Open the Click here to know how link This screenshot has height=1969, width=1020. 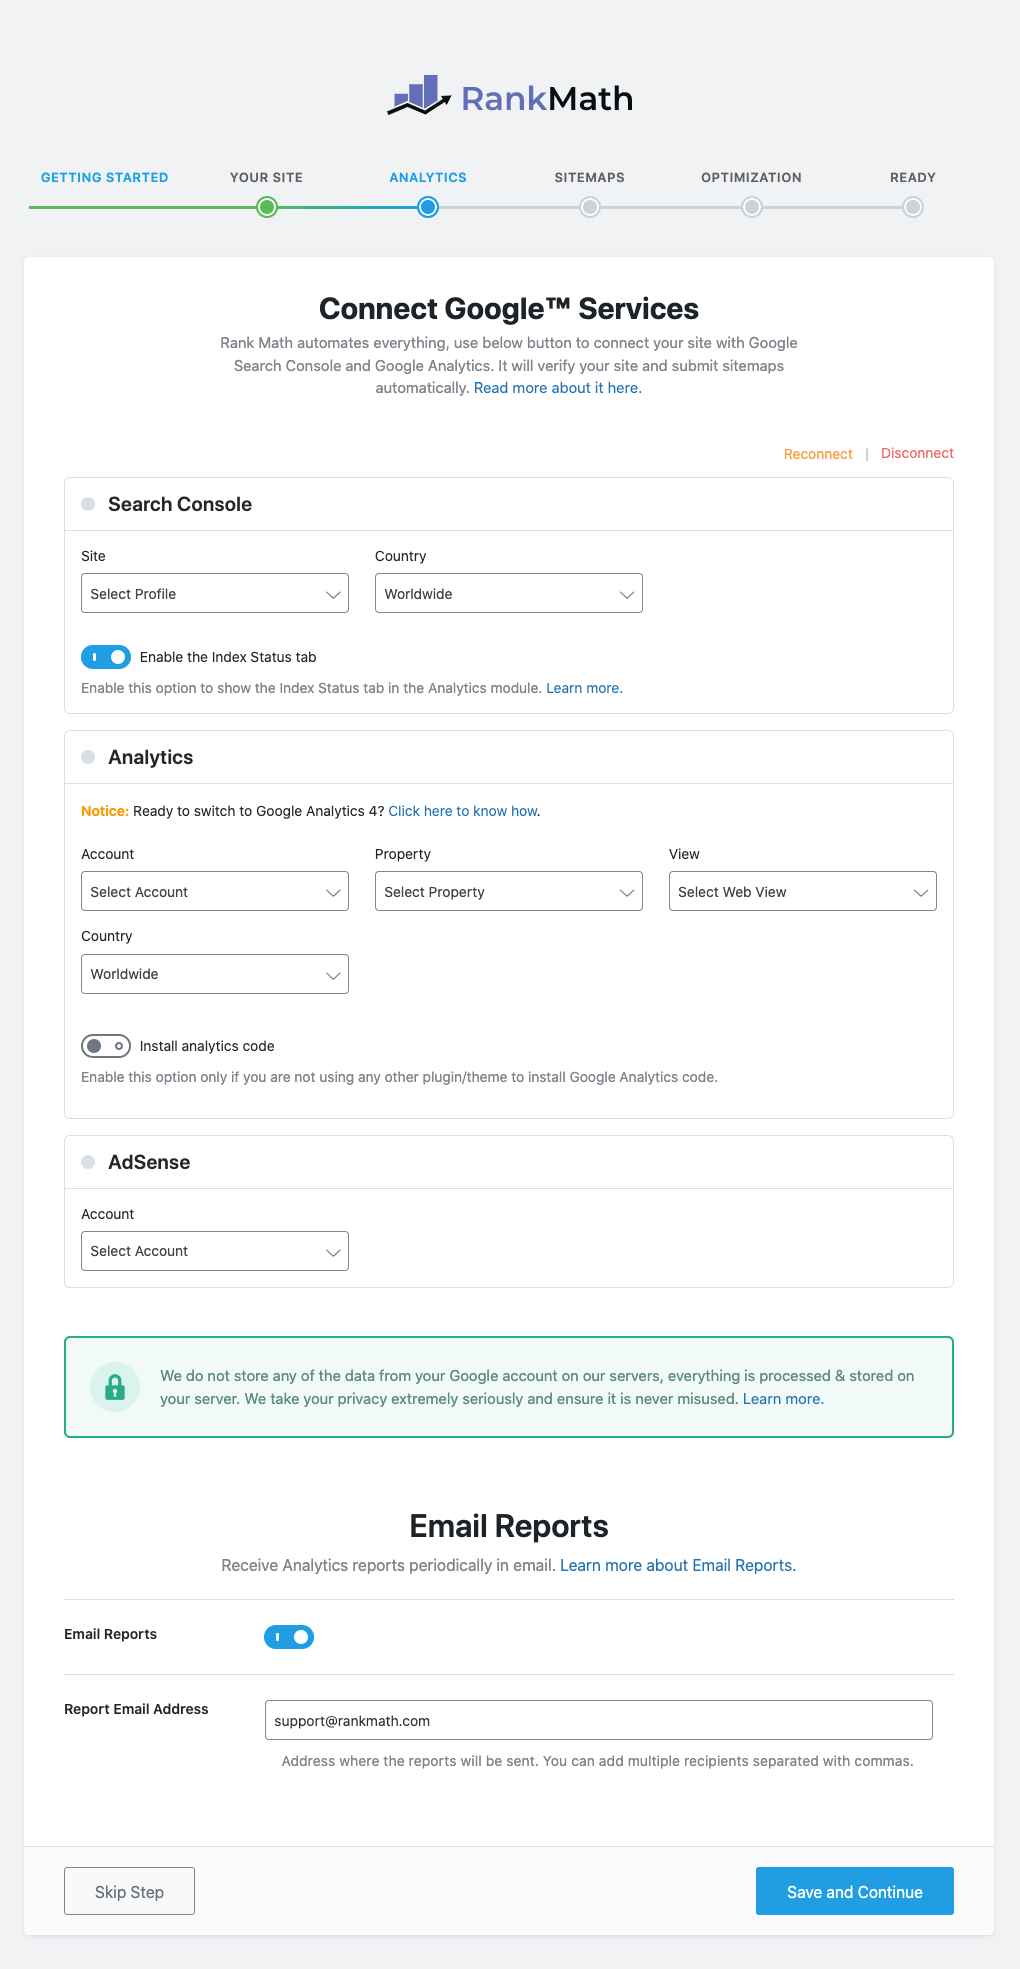[x=462, y=811]
